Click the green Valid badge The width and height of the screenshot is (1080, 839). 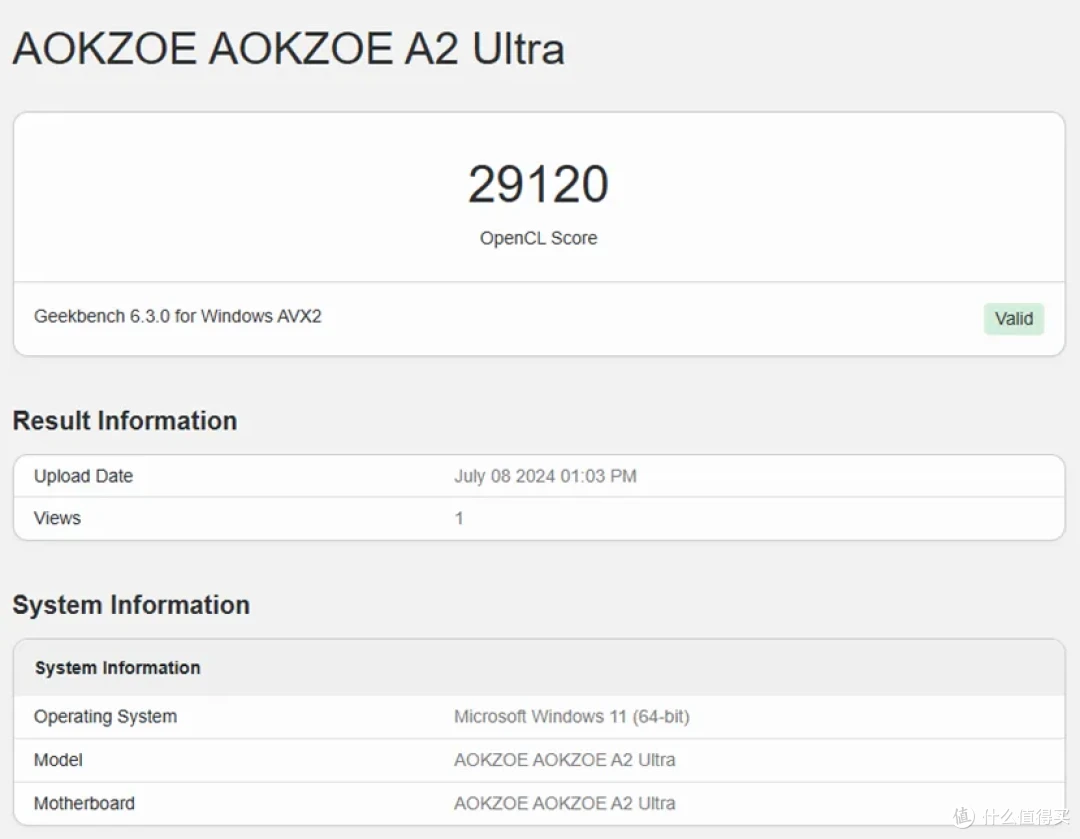point(1013,319)
